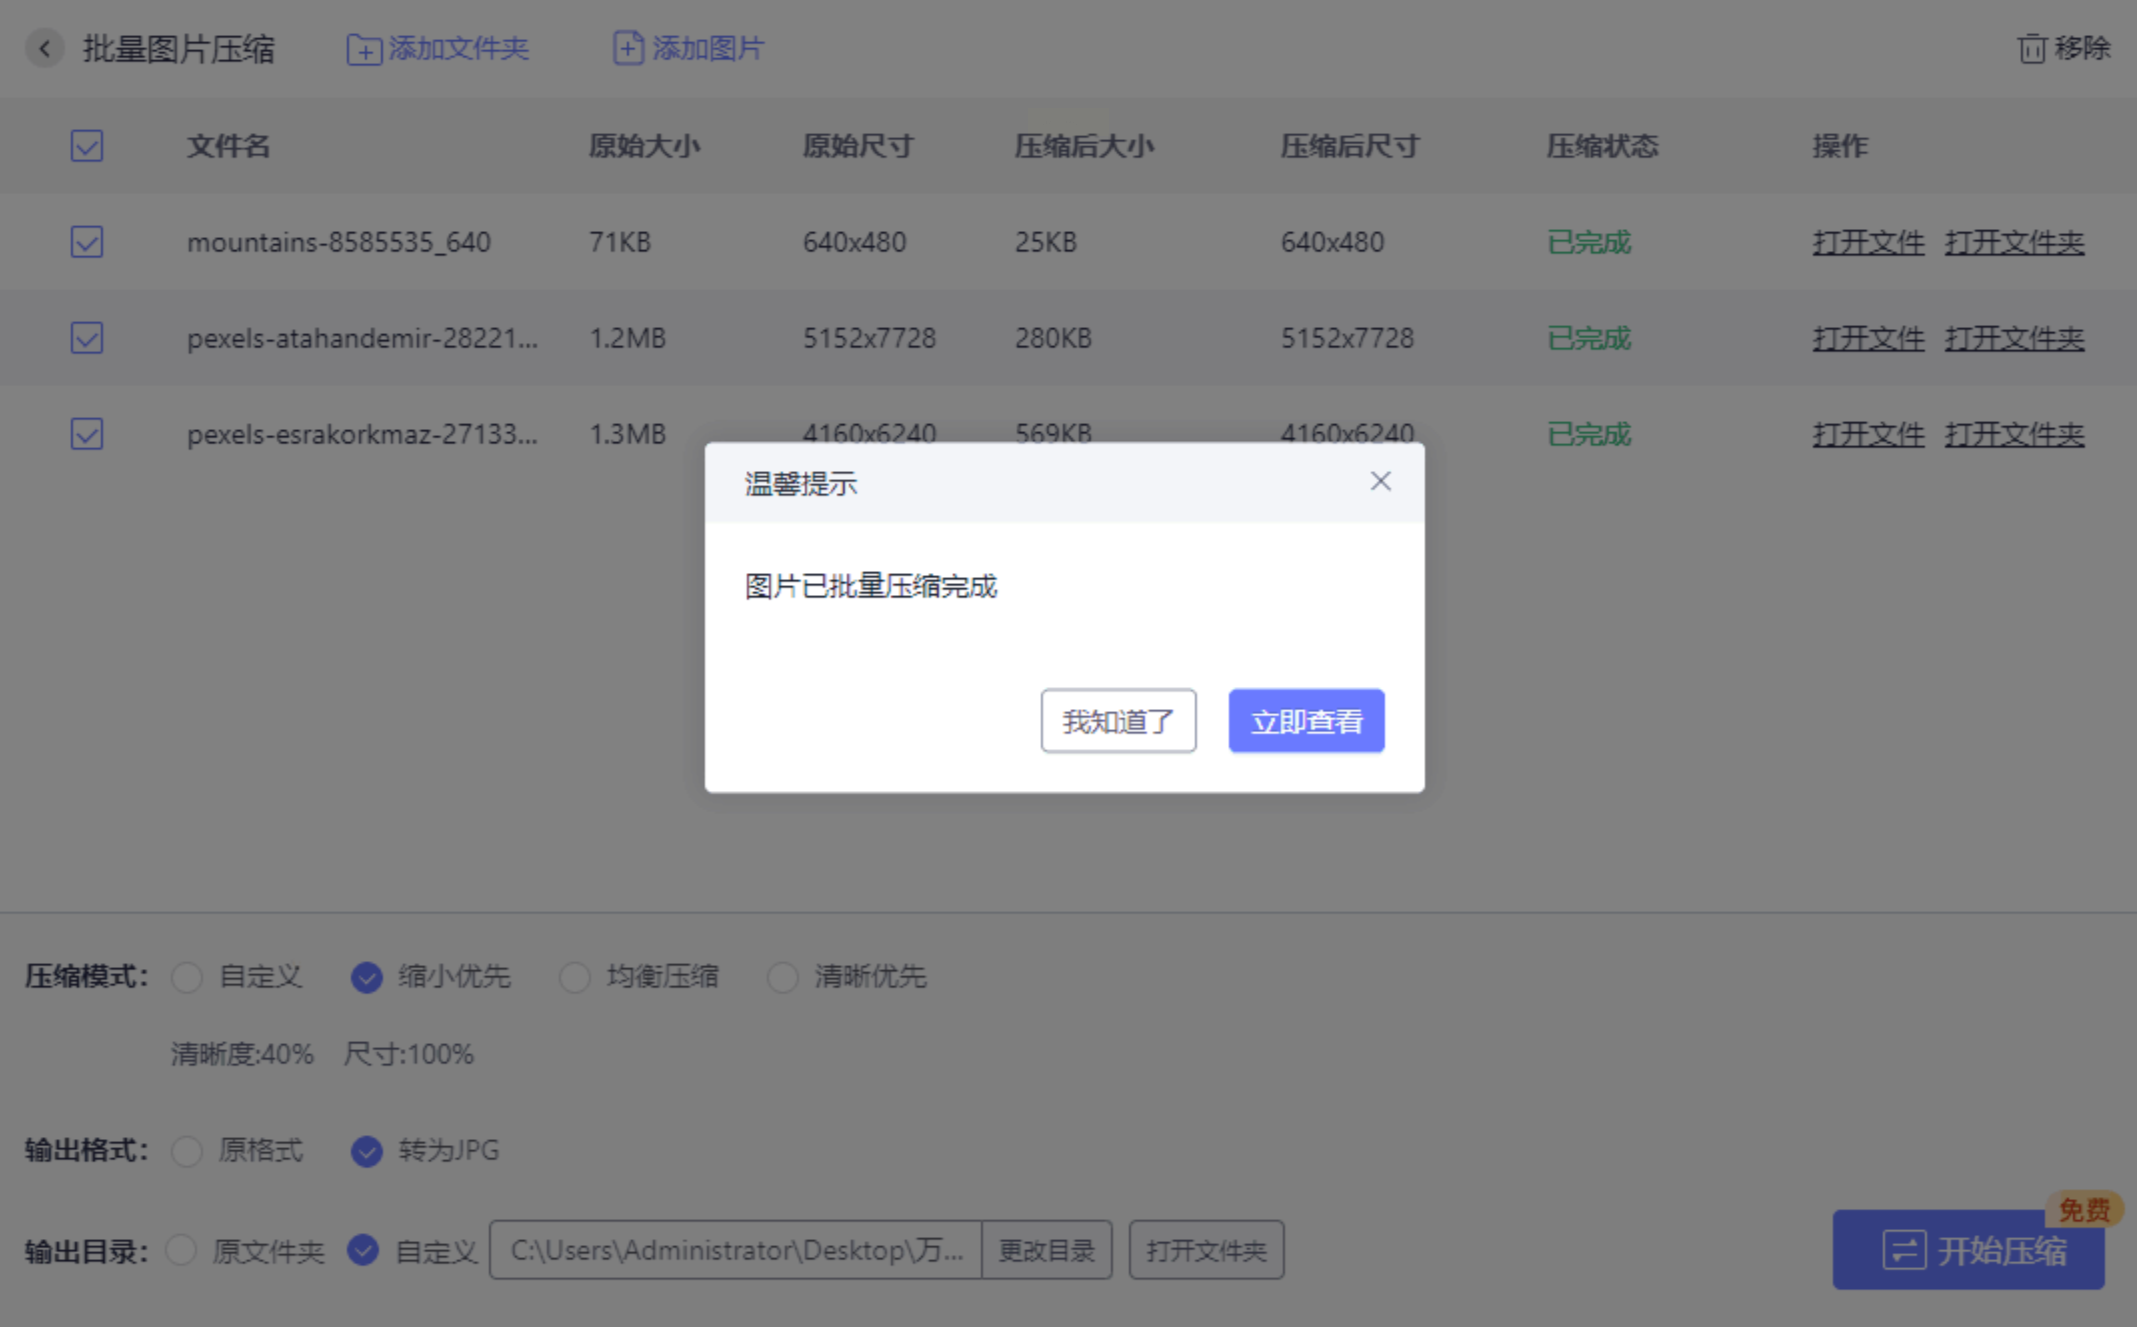Uncheck the pexels-esrakorkmaz row checkbox
Screen dimensions: 2137x1327
87,434
